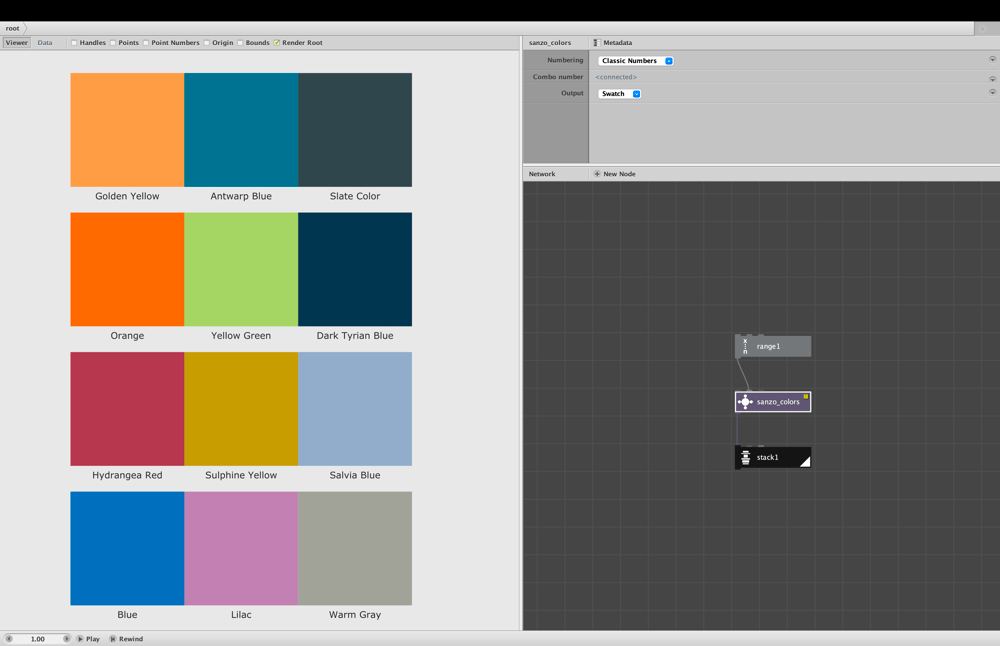This screenshot has width=1000, height=646.
Task: Open the Classic Numbers dropdown
Action: (x=636, y=61)
